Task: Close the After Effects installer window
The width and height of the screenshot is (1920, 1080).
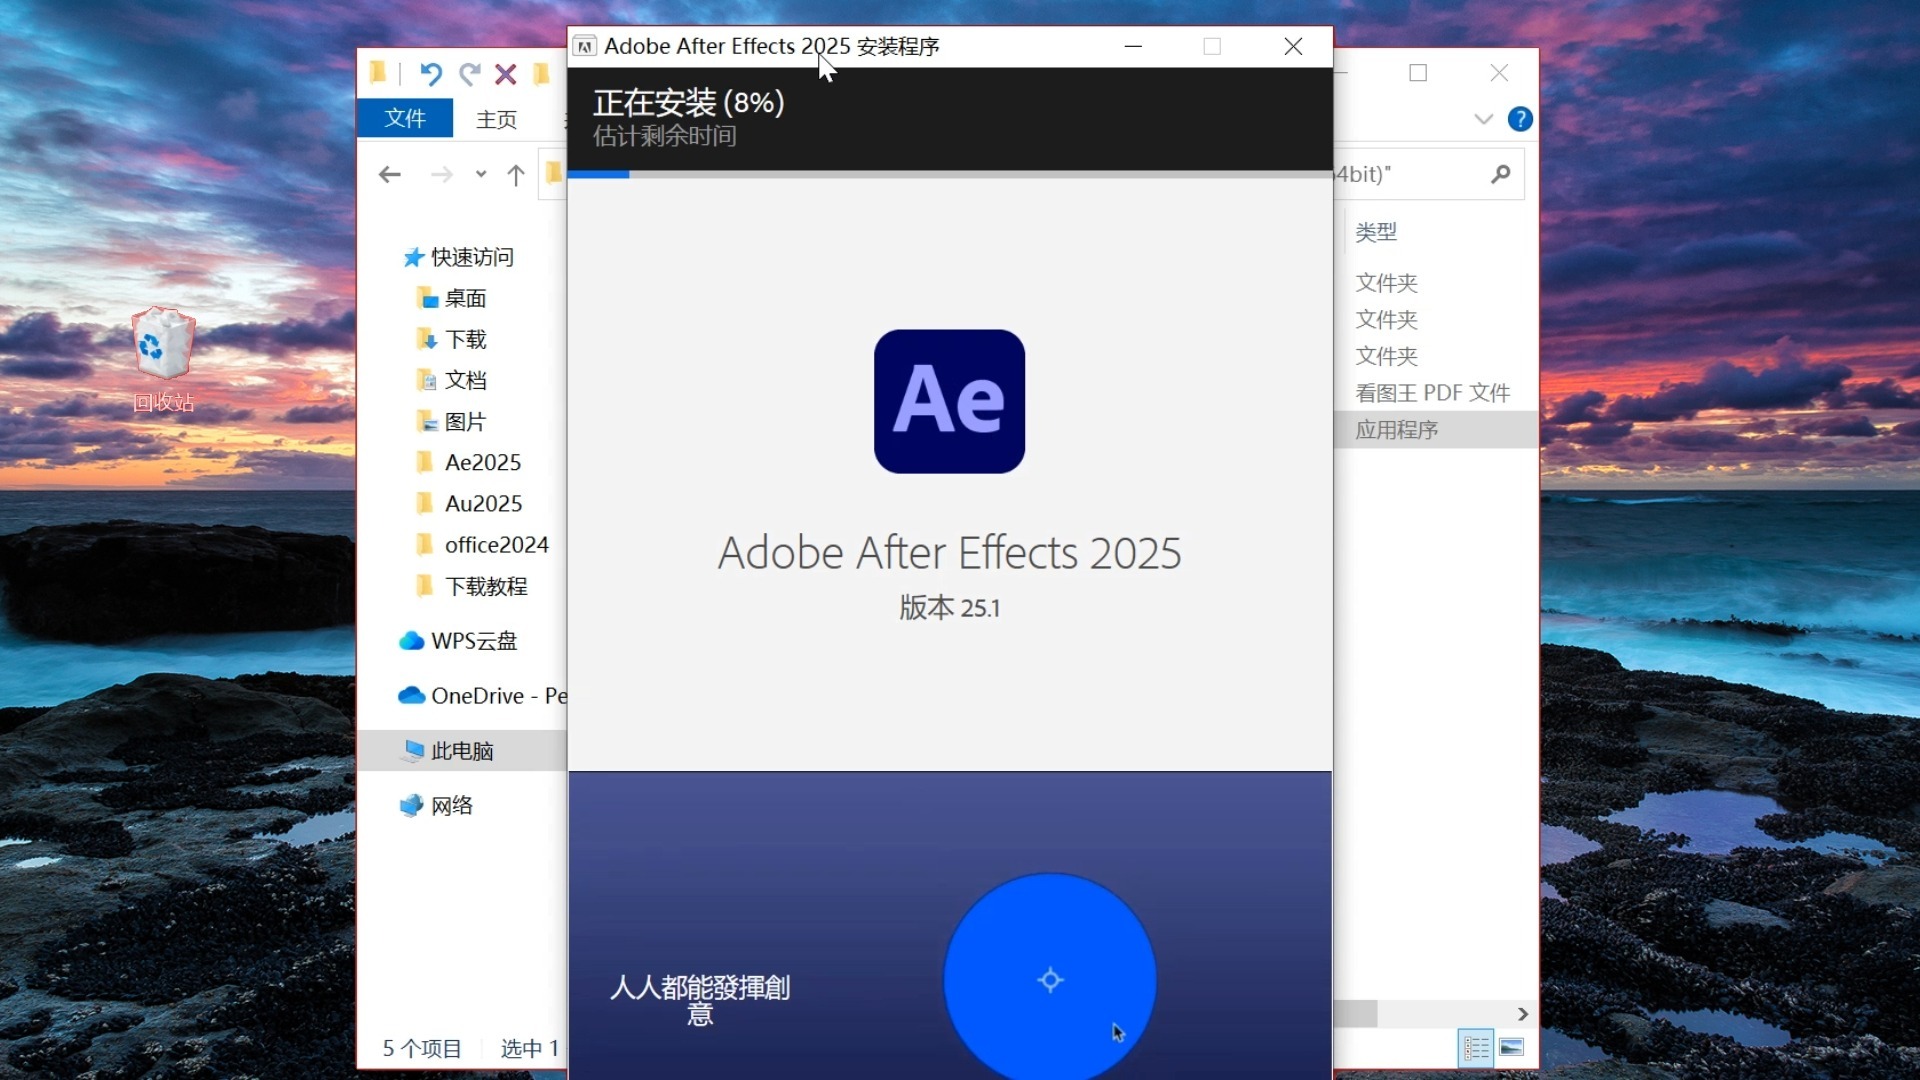Action: [1293, 46]
